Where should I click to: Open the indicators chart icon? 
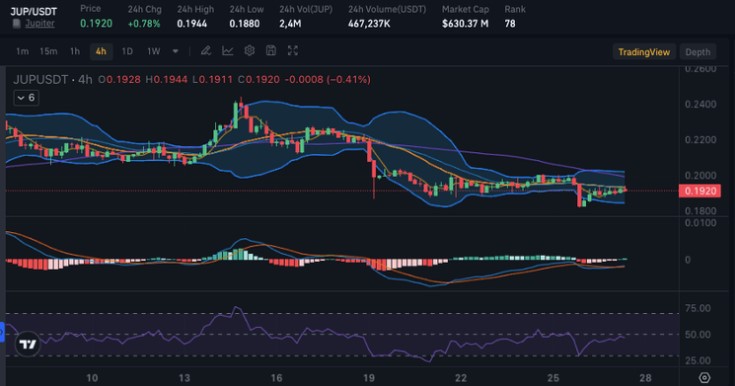coord(227,51)
